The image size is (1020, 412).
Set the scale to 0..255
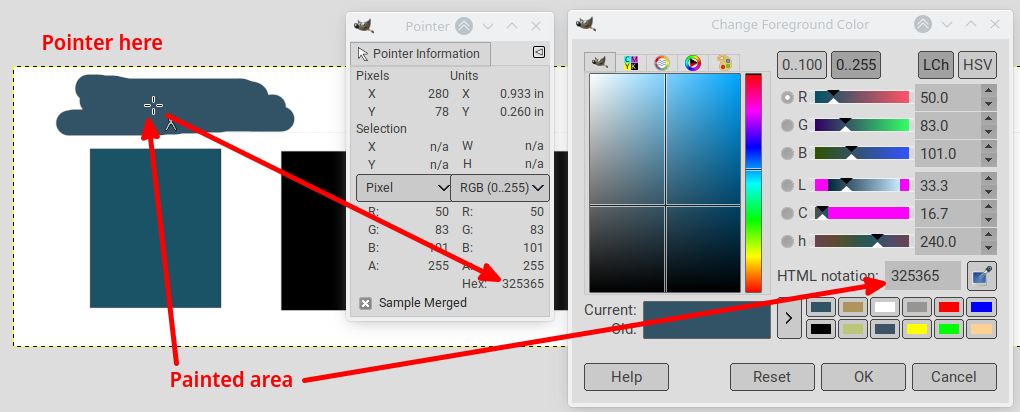[856, 65]
